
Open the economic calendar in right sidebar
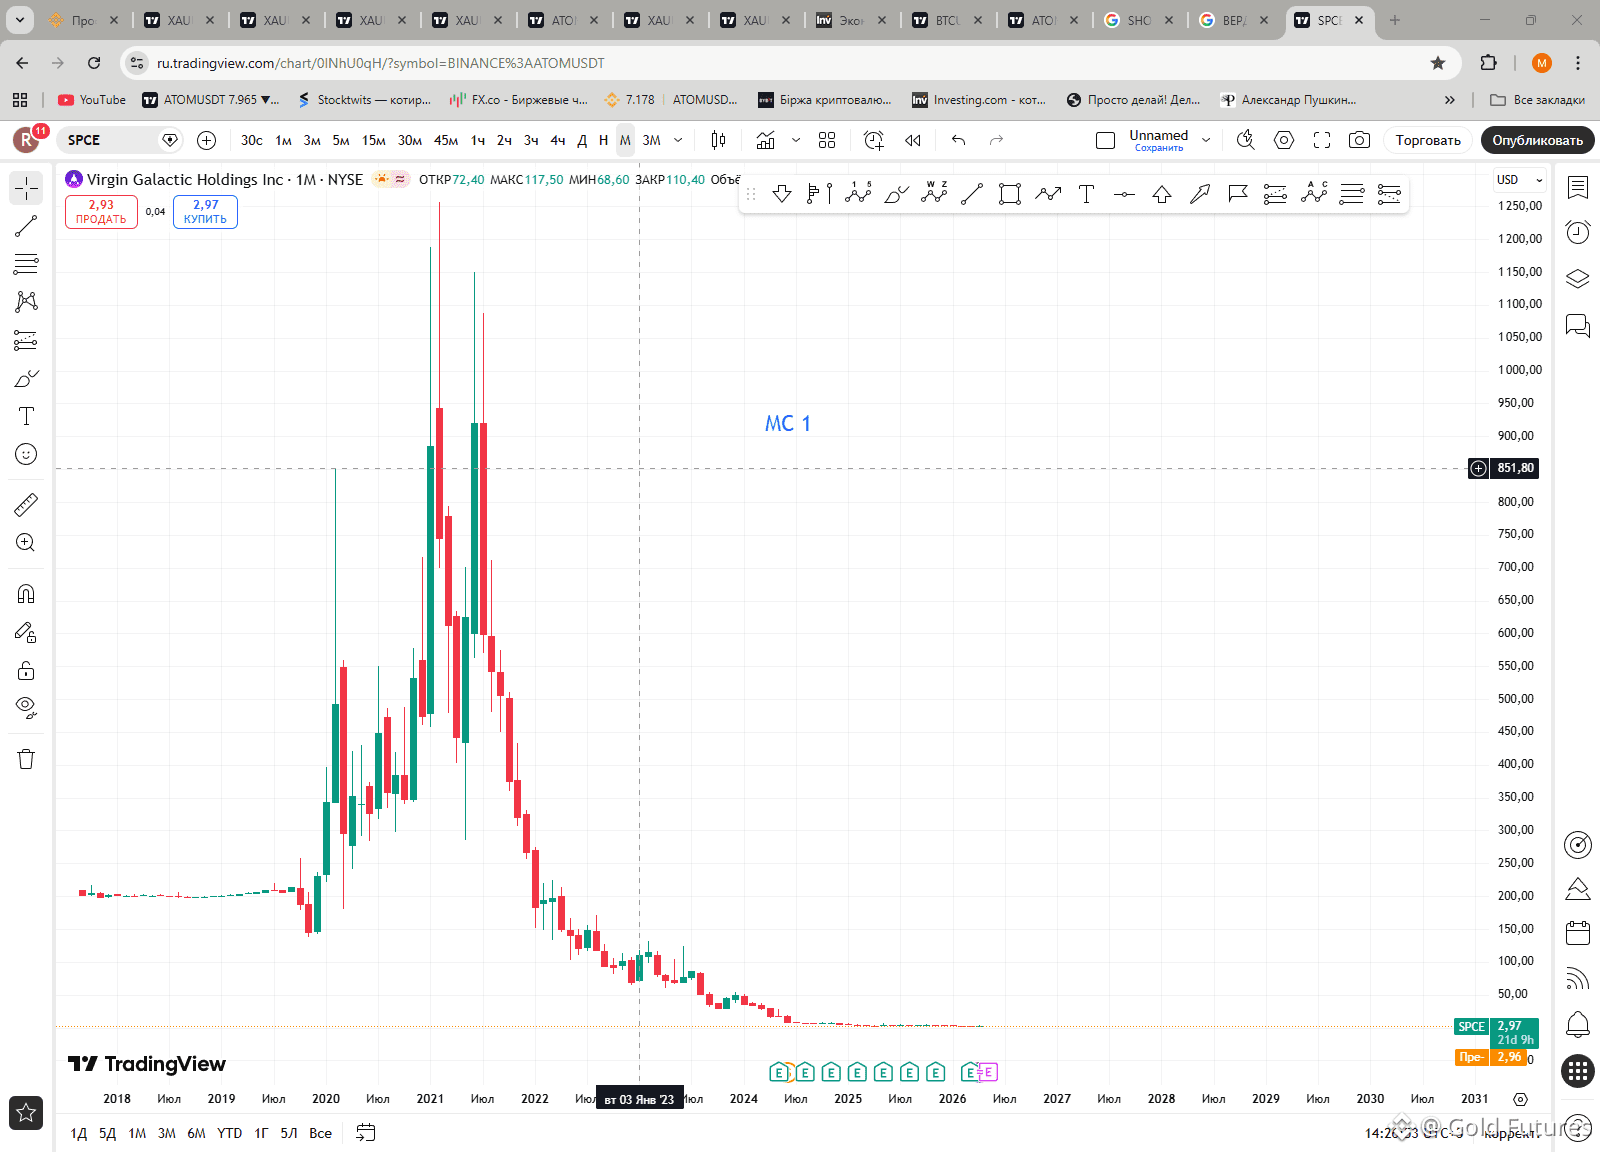click(1578, 933)
